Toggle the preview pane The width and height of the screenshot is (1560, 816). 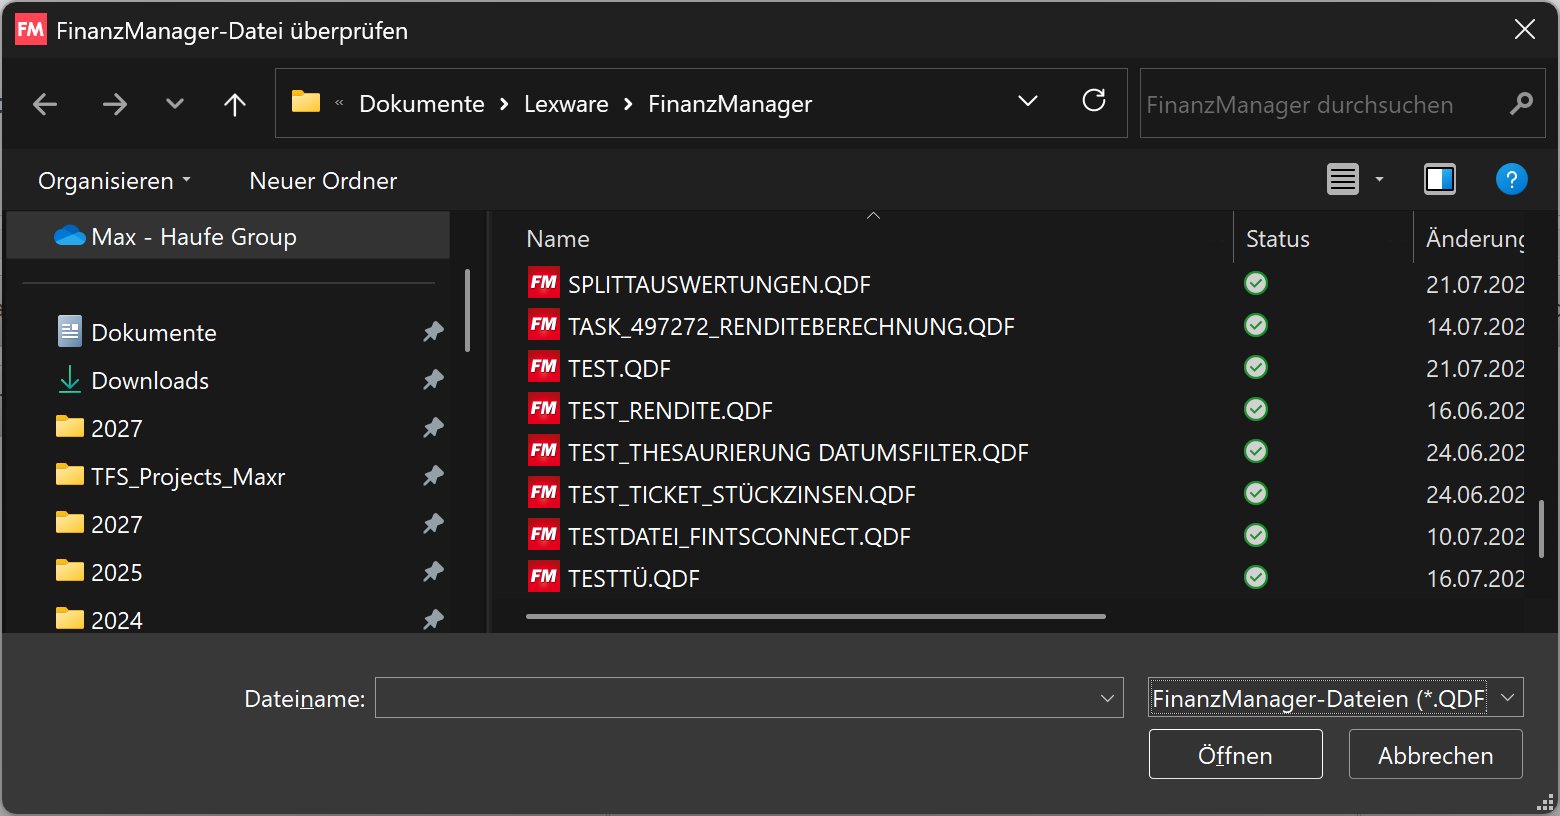[x=1440, y=180]
